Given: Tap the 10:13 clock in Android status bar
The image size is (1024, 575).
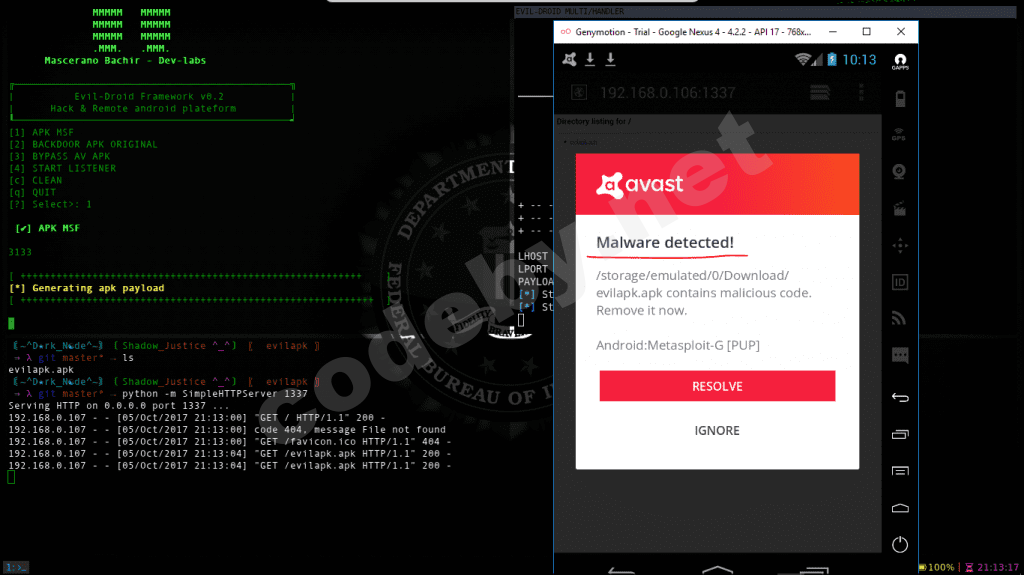Looking at the screenshot, I should (859, 59).
